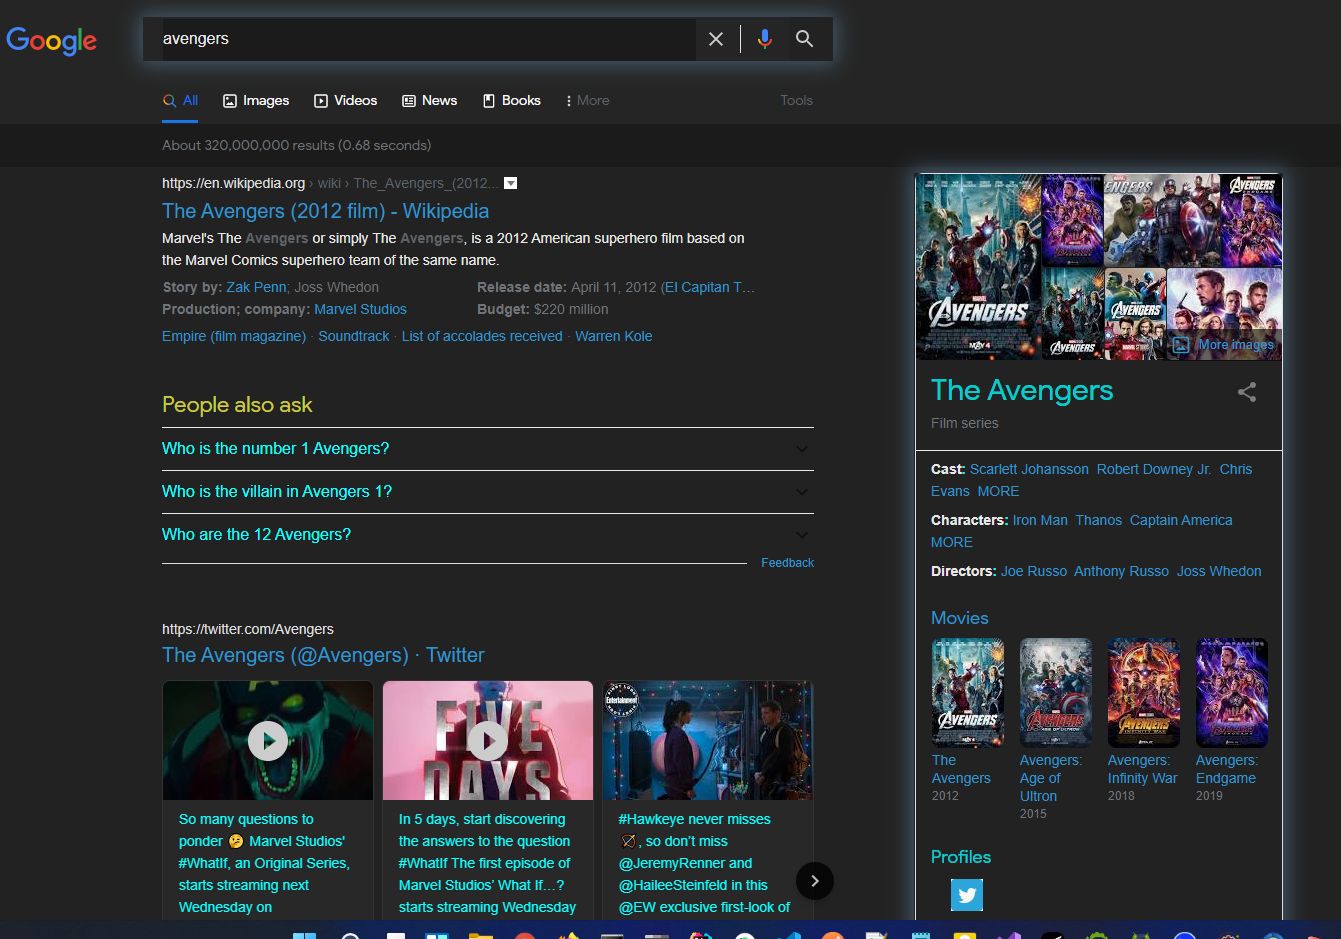The height and width of the screenshot is (939, 1341).
Task: Expand 'Who is the number 1 Avengers?'
Action: pyautogui.click(x=488, y=449)
